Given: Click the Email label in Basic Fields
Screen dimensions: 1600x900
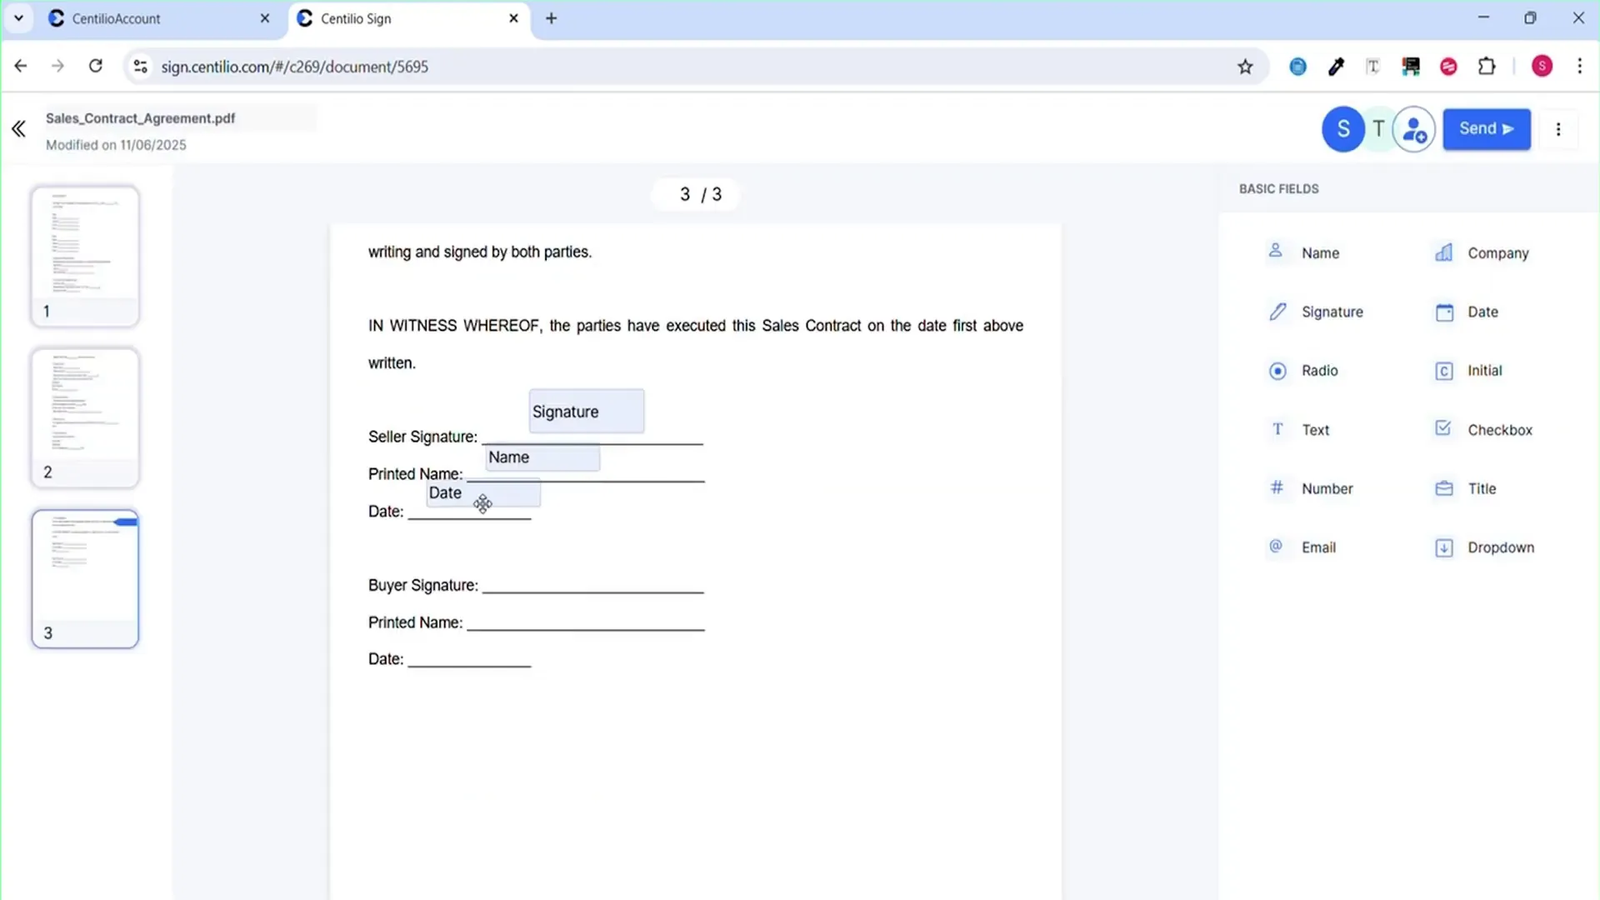Looking at the screenshot, I should [1318, 548].
